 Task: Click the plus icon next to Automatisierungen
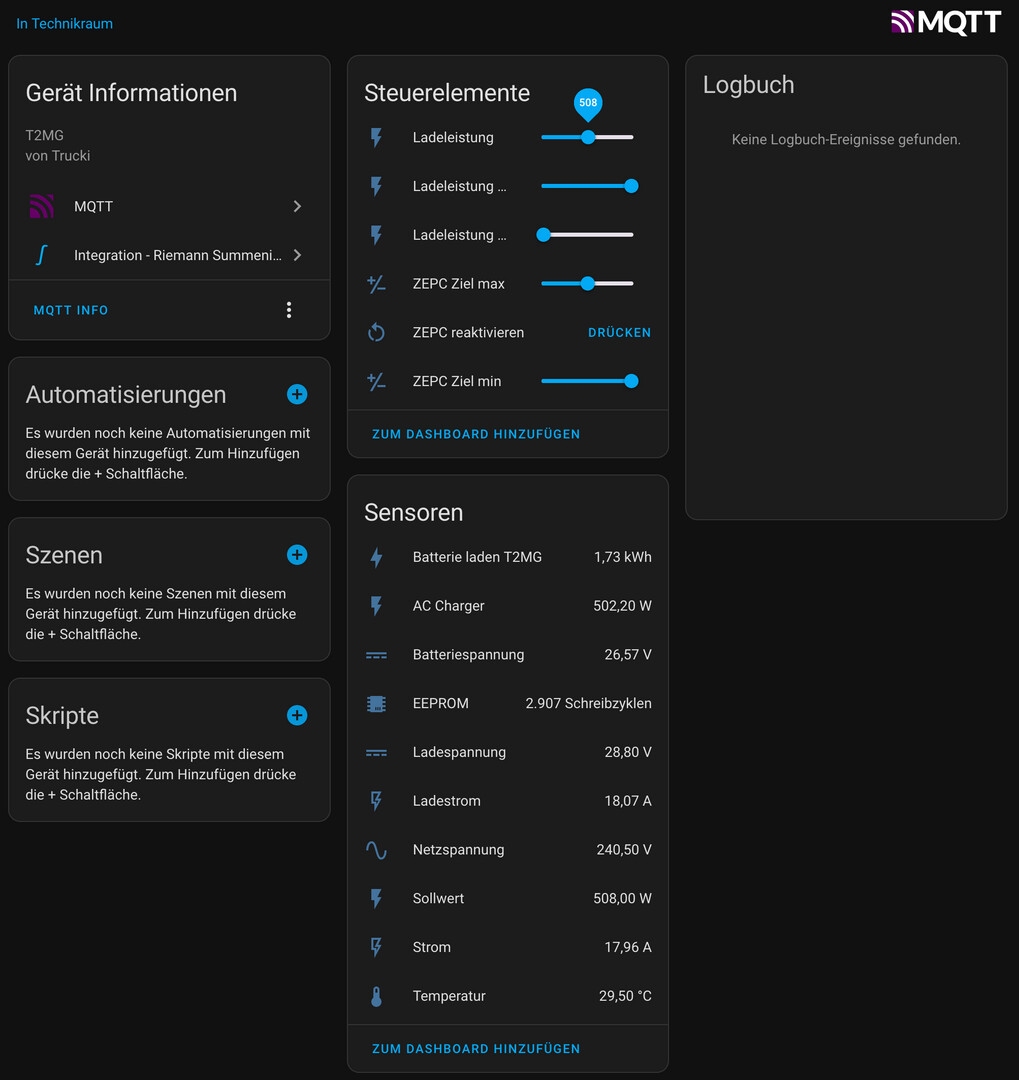(297, 394)
